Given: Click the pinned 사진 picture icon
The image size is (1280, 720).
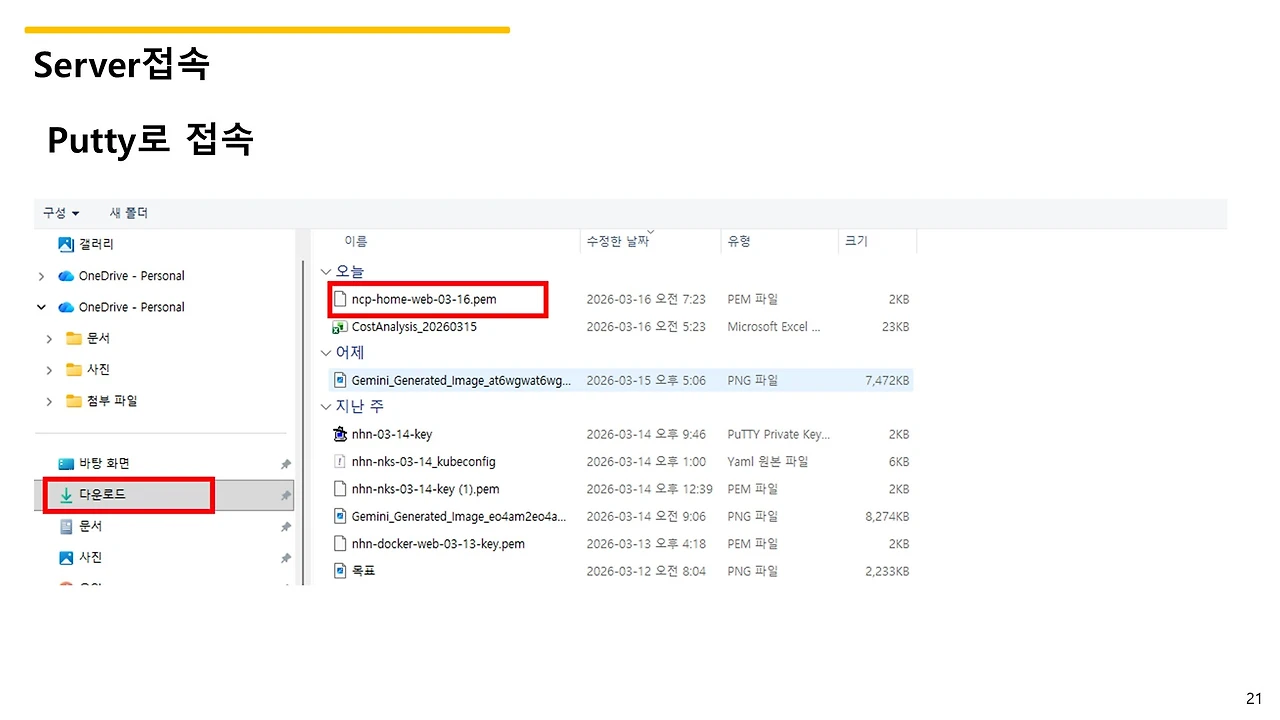Looking at the screenshot, I should [66, 557].
